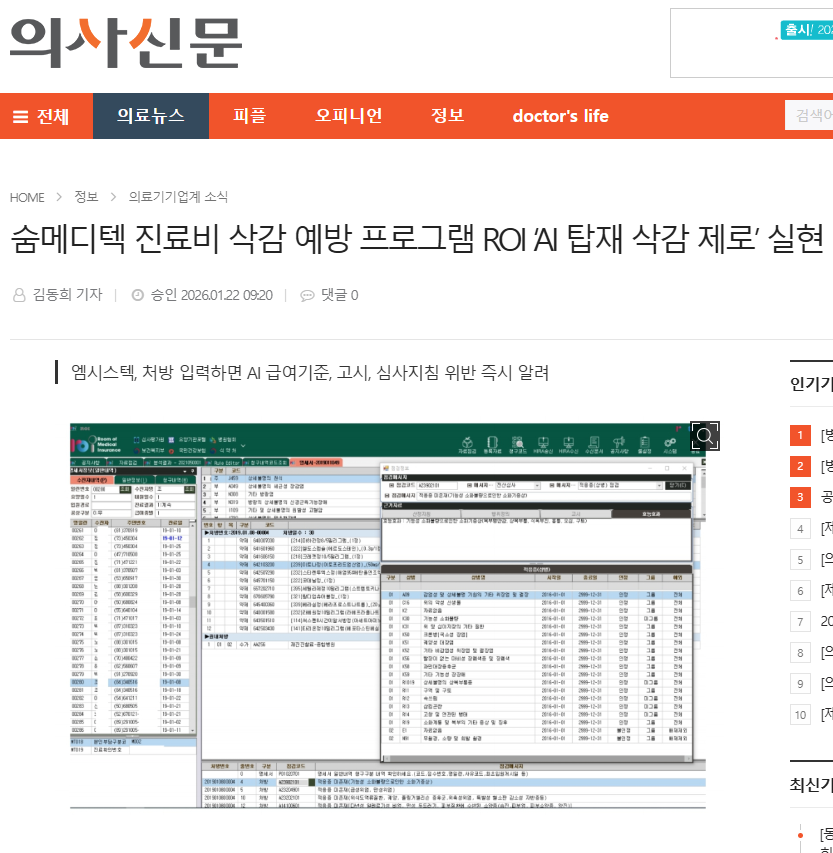Go to the 피플 menu item

[249, 116]
